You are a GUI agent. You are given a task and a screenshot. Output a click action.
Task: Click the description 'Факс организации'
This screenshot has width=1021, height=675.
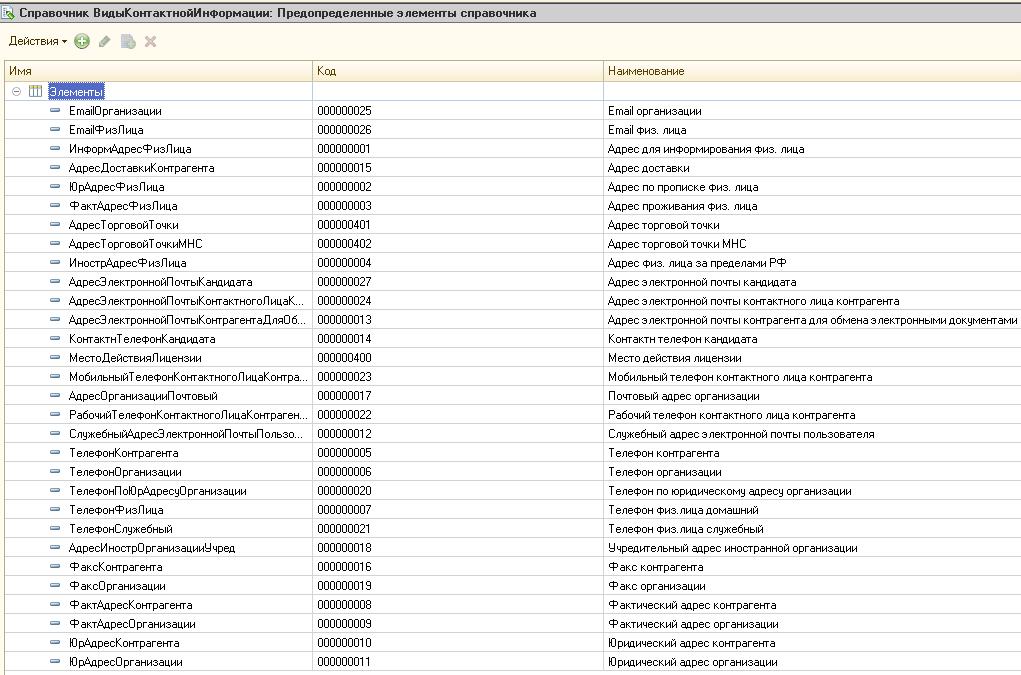point(656,586)
